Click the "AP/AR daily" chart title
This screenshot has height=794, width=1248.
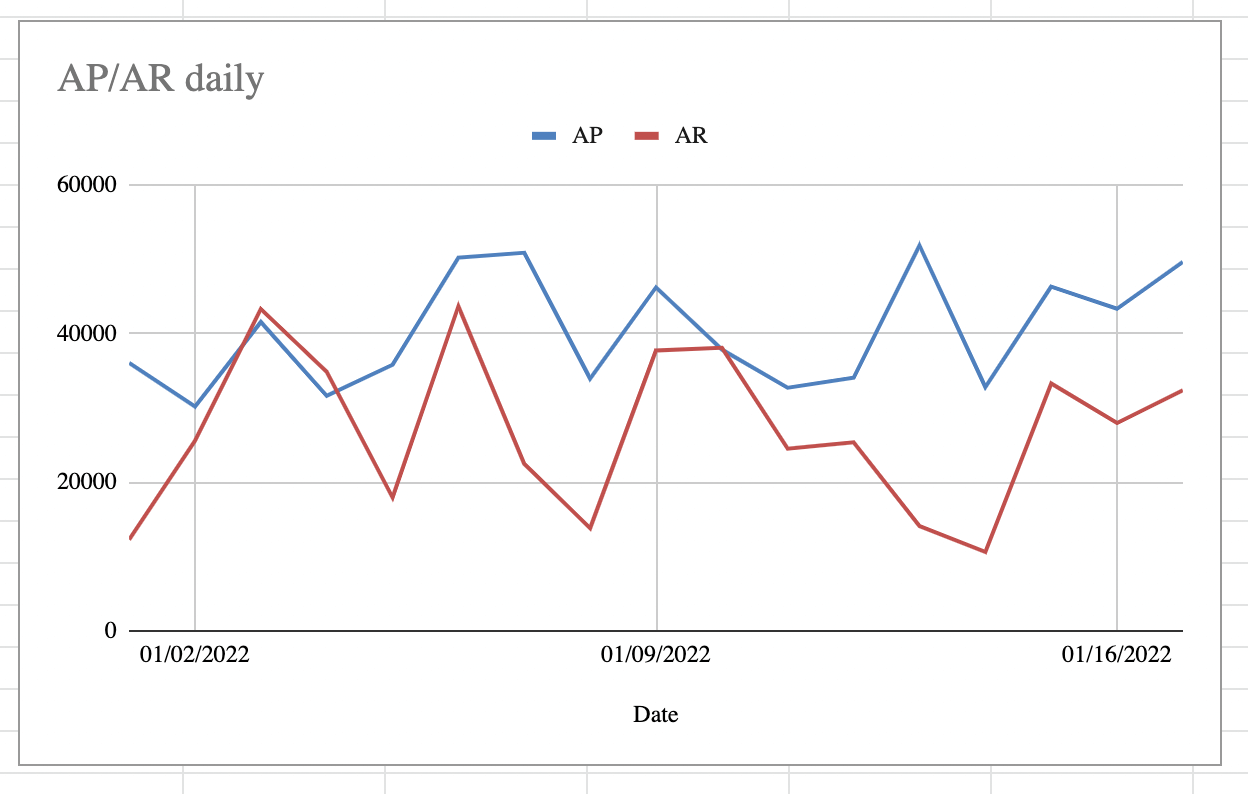(x=161, y=79)
